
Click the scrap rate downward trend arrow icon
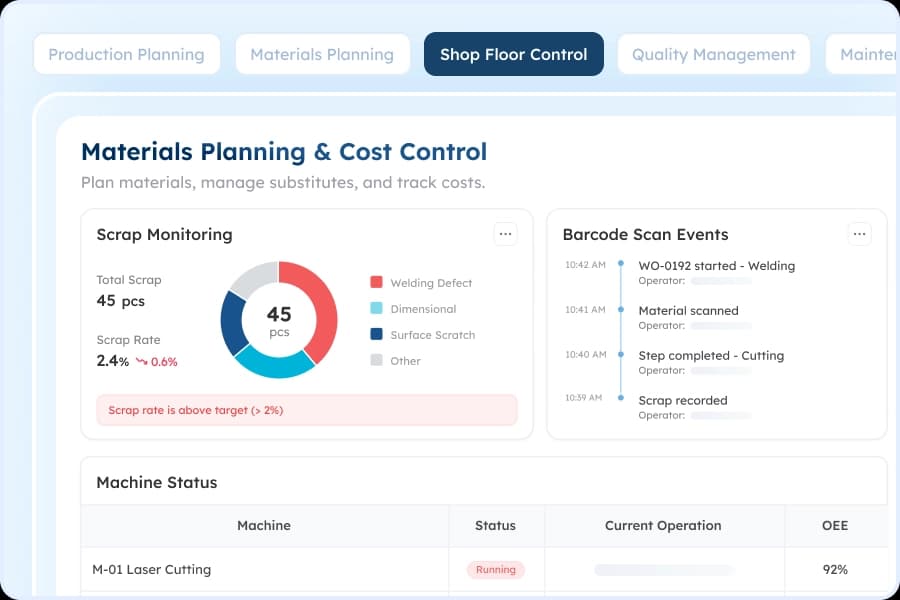click(x=141, y=361)
